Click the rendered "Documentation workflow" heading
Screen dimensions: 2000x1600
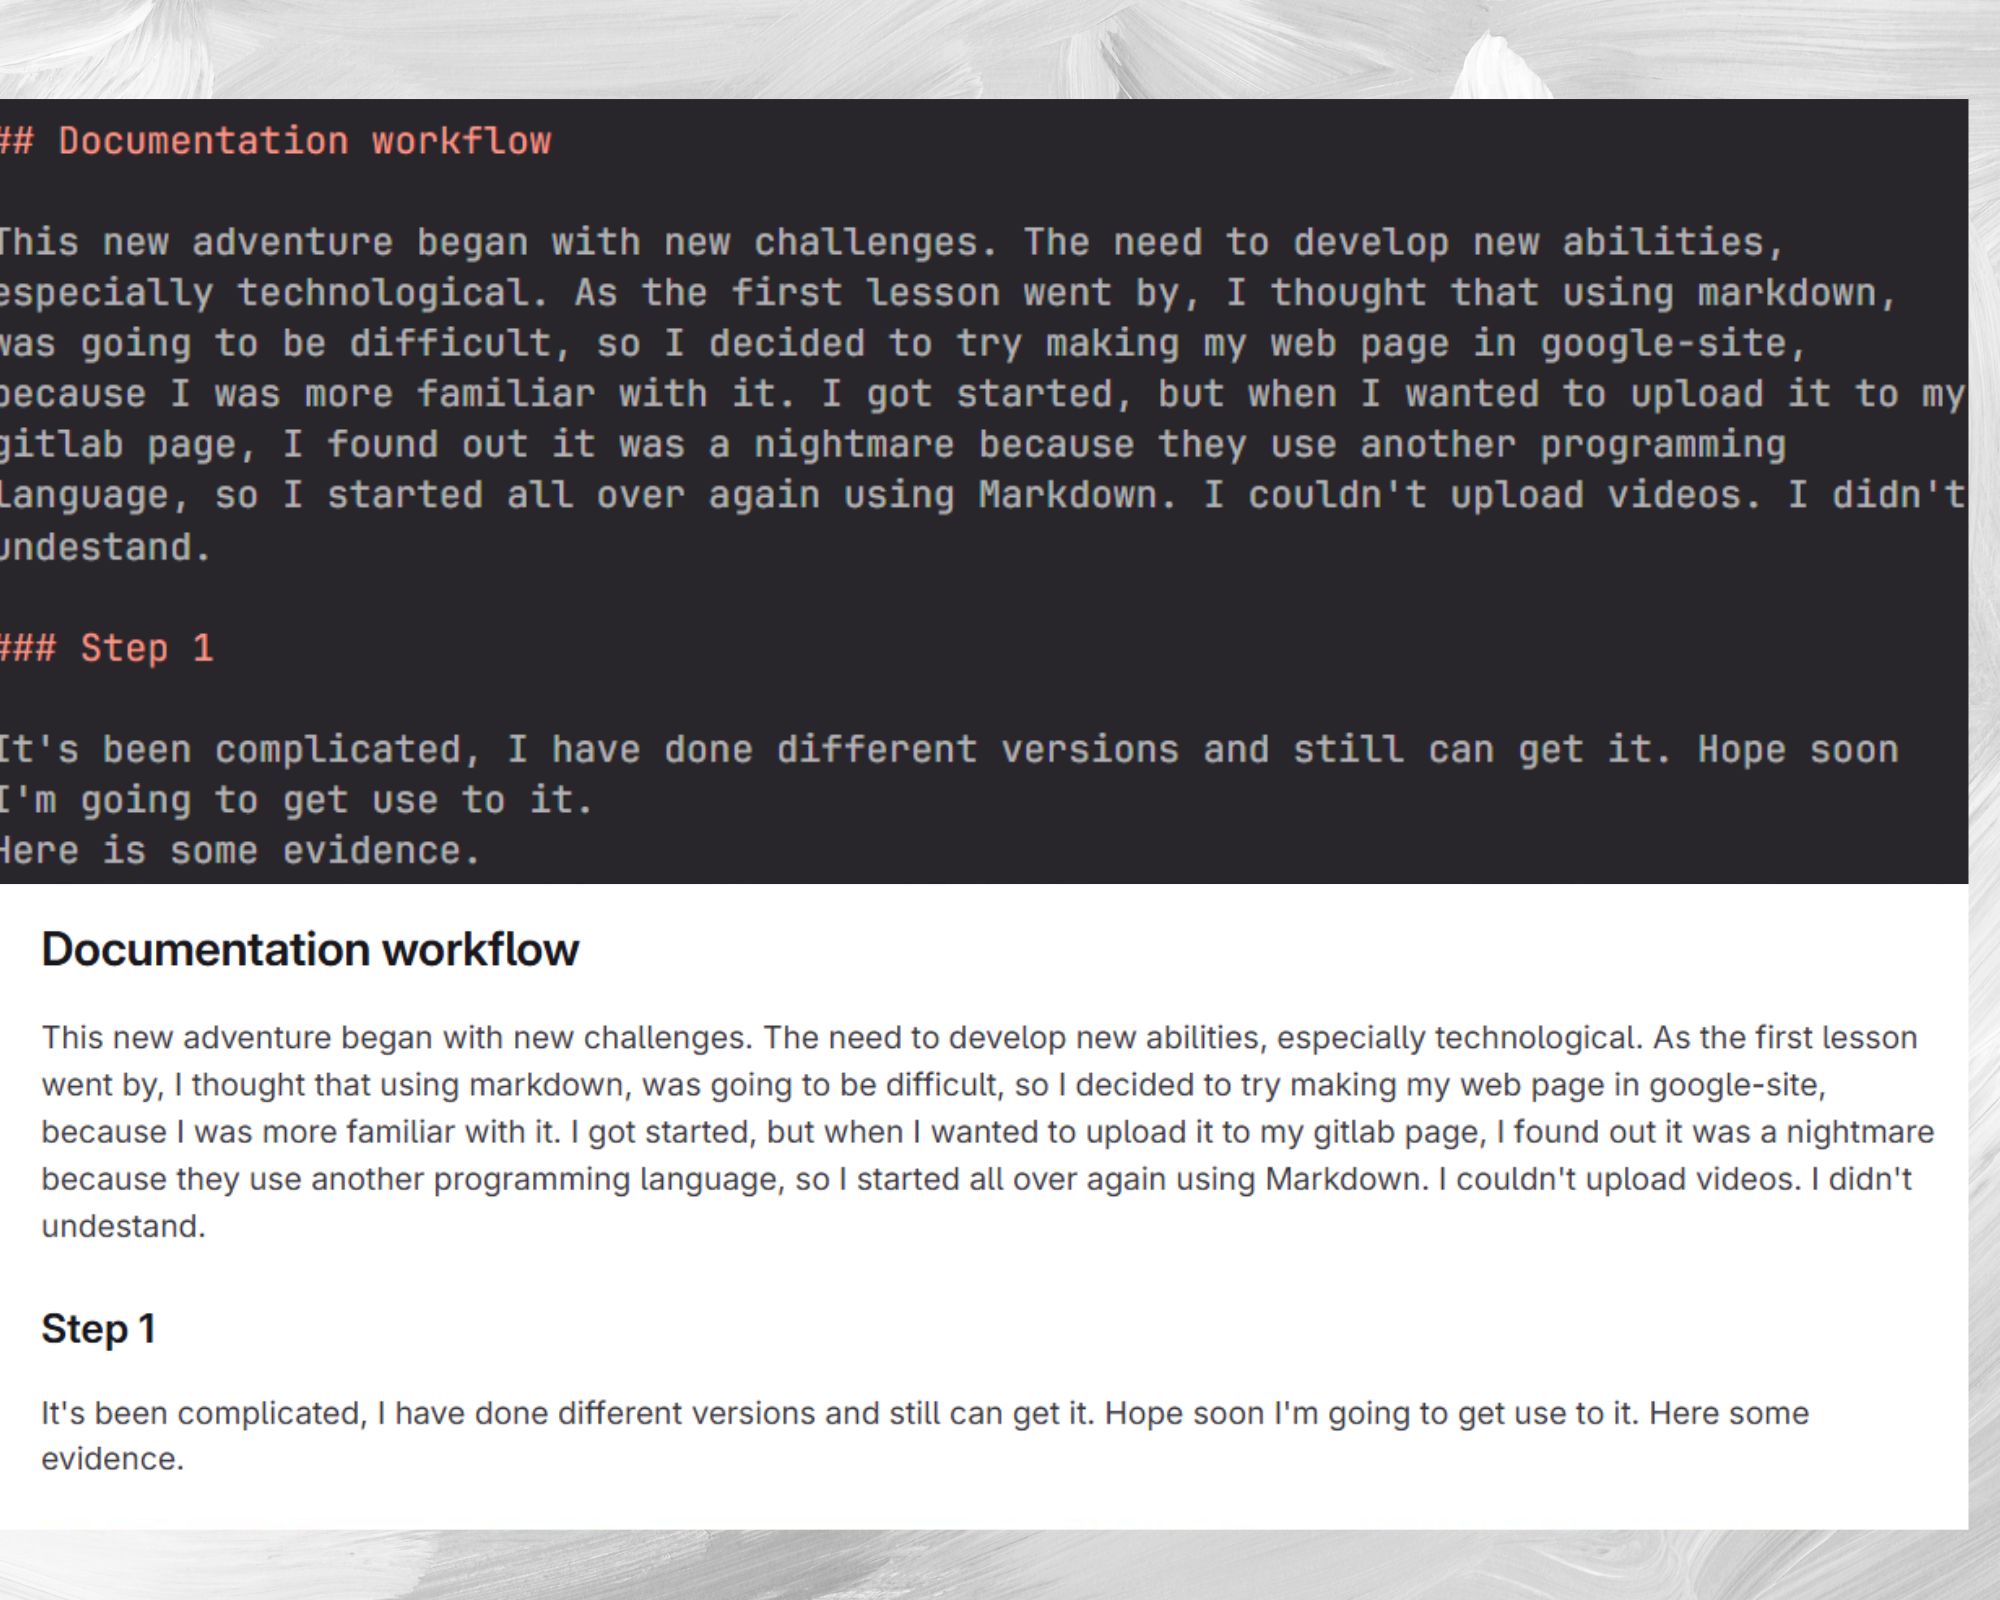[310, 949]
